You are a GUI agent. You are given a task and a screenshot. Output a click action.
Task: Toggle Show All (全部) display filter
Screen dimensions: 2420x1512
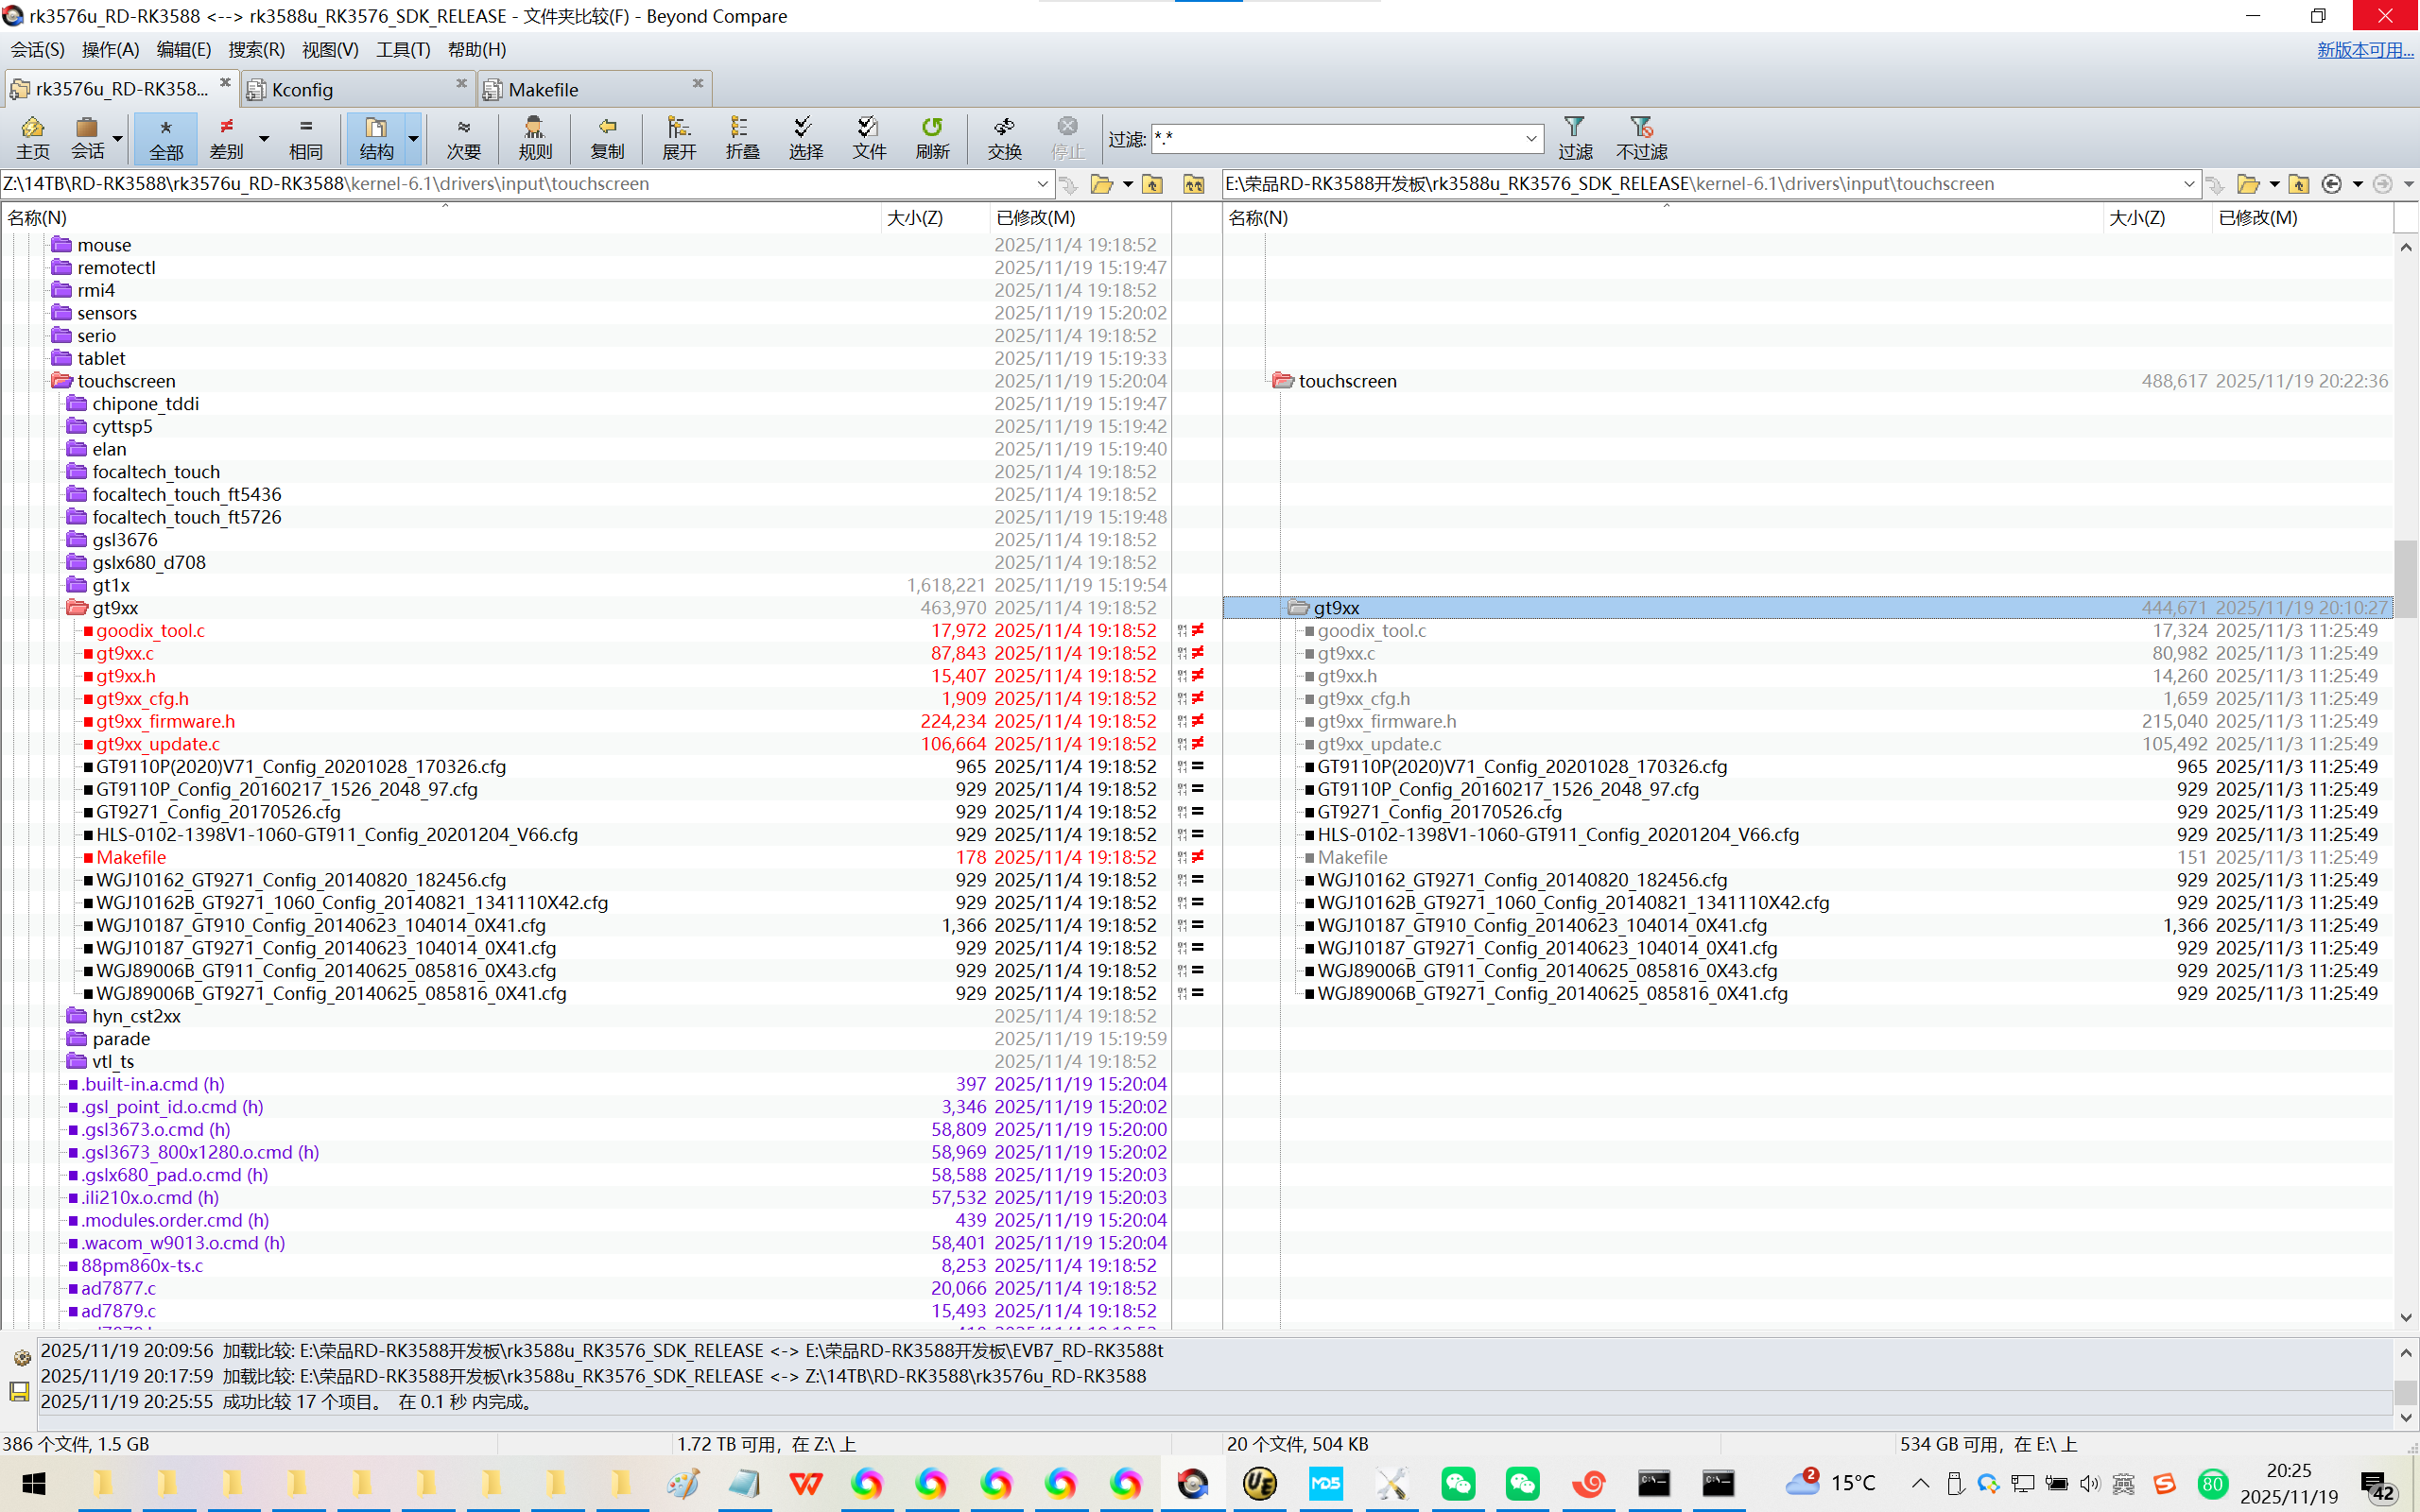pyautogui.click(x=166, y=137)
